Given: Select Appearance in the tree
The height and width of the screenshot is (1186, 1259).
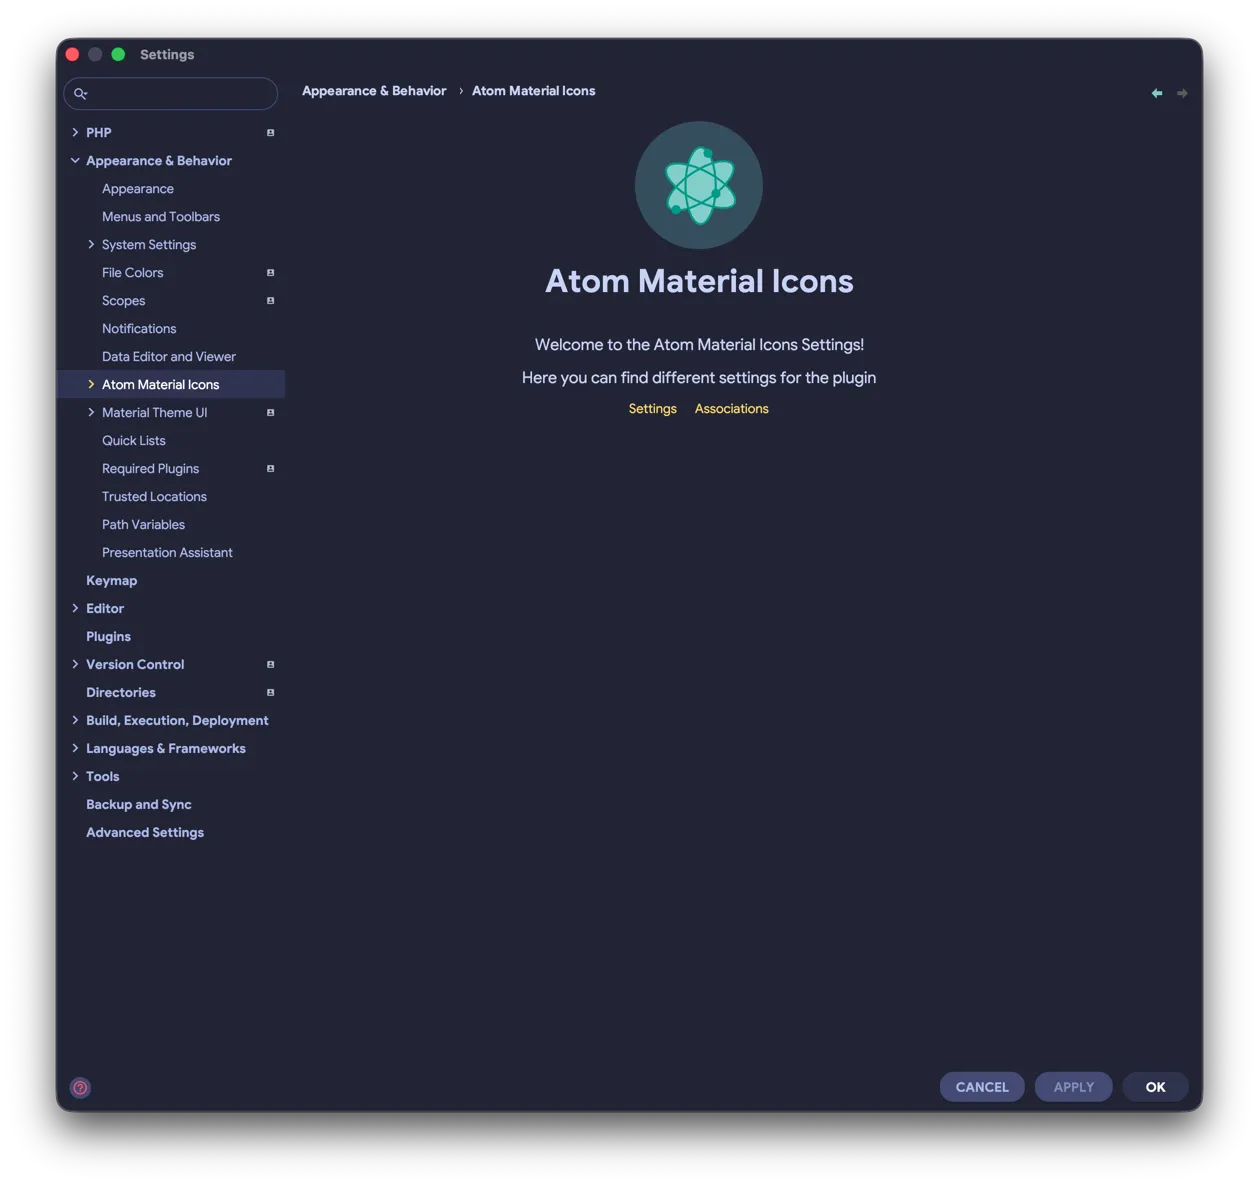Looking at the screenshot, I should [138, 188].
